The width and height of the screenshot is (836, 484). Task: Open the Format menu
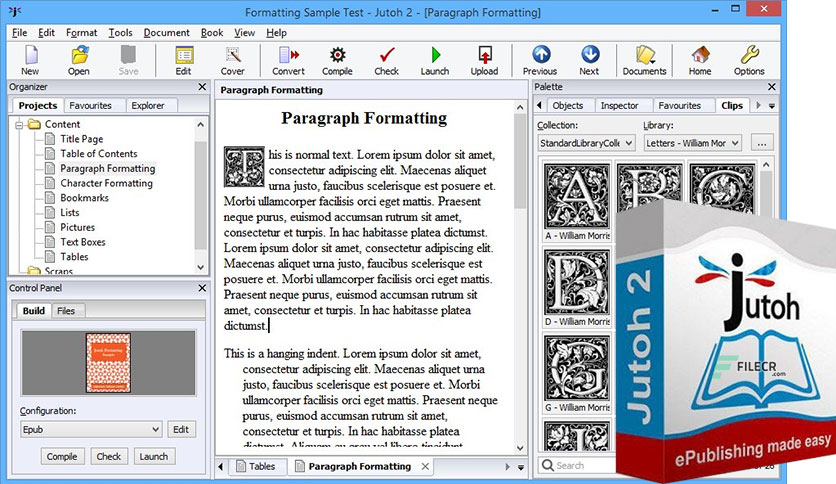(x=82, y=33)
